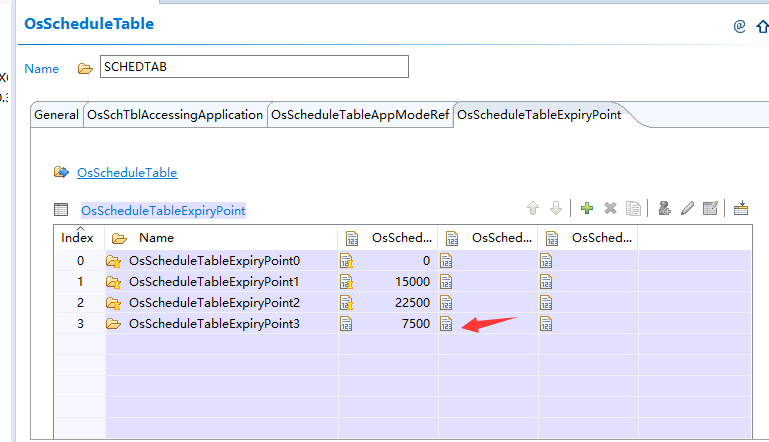
Task: Click offset value 0 in ExpiryPoint0 row
Action: [x=426, y=261]
